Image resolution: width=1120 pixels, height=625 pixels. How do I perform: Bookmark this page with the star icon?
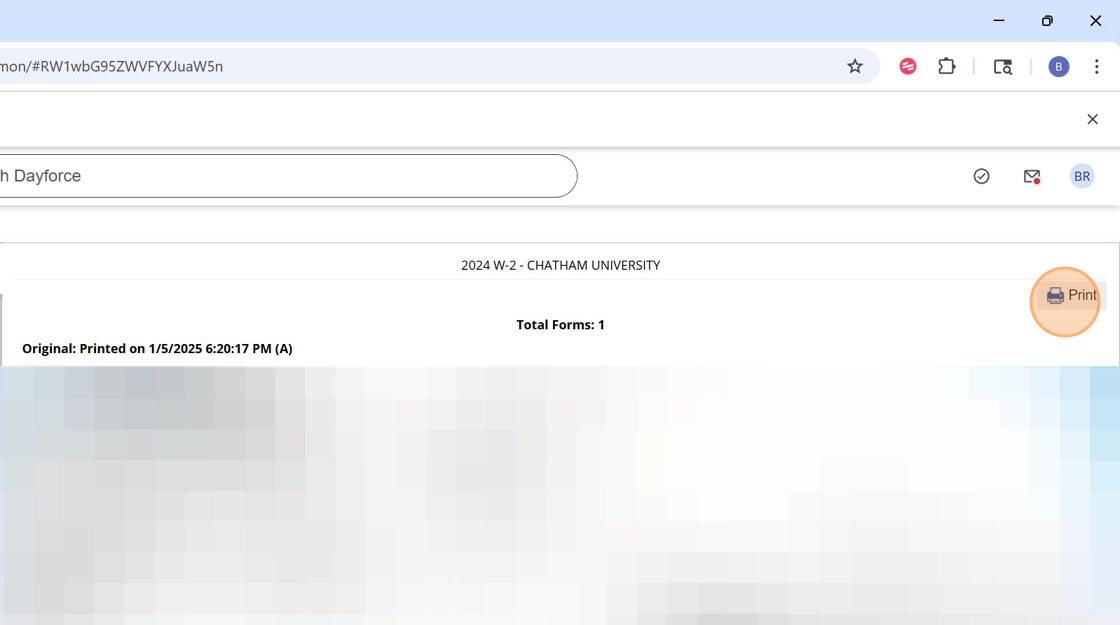[854, 66]
